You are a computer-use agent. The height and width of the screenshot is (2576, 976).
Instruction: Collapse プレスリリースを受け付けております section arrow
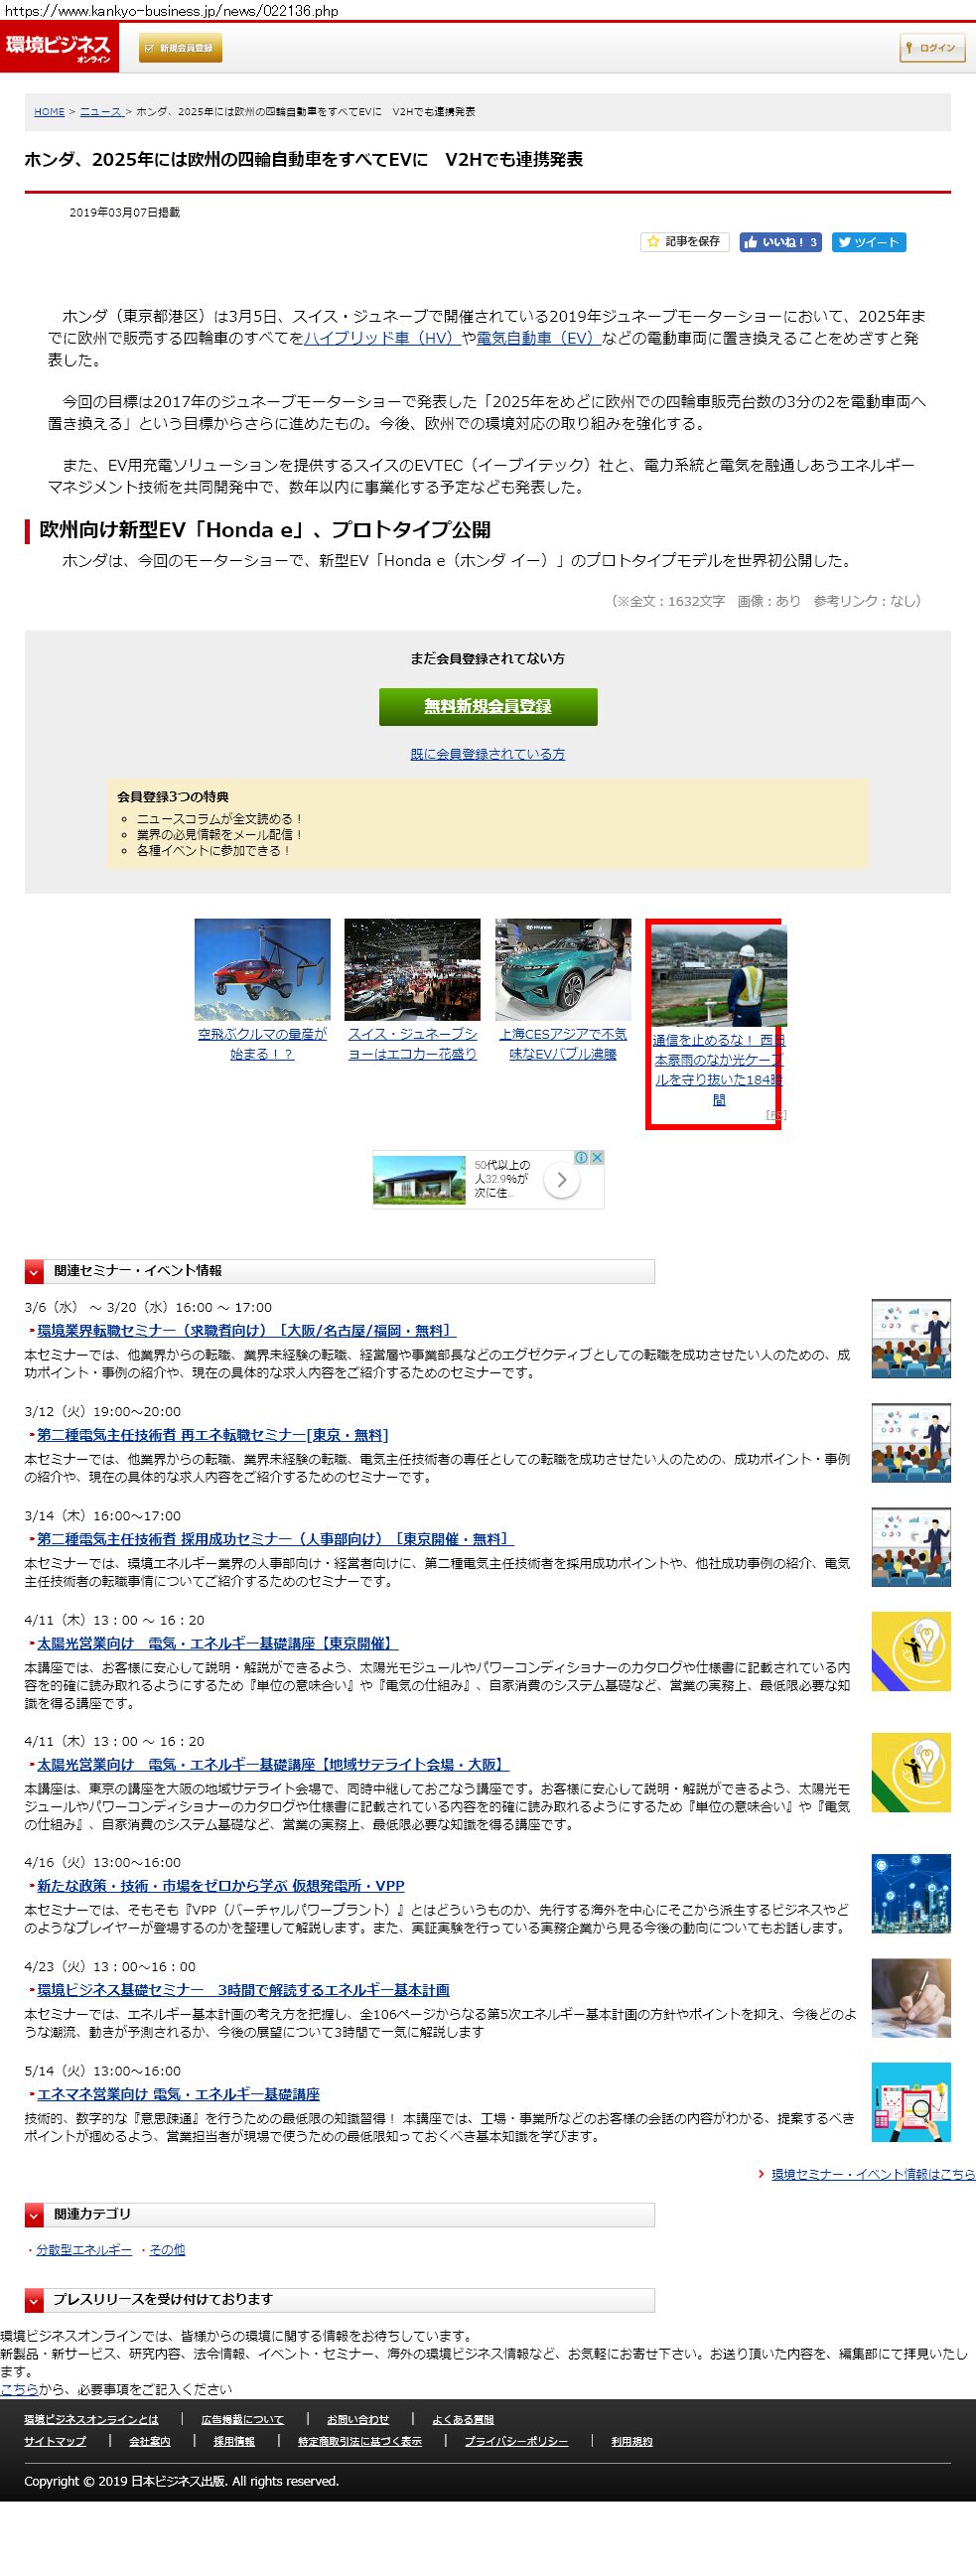34,2300
